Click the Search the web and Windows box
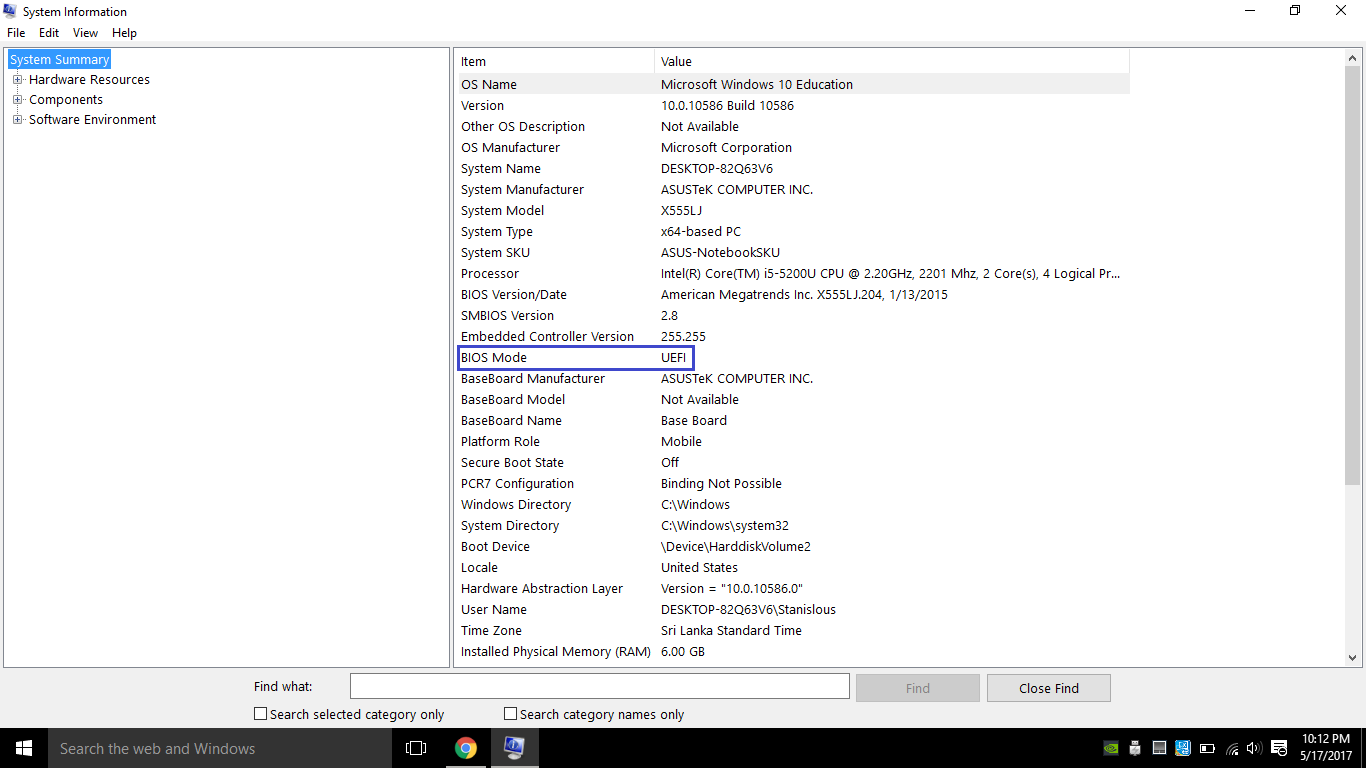 pos(220,748)
